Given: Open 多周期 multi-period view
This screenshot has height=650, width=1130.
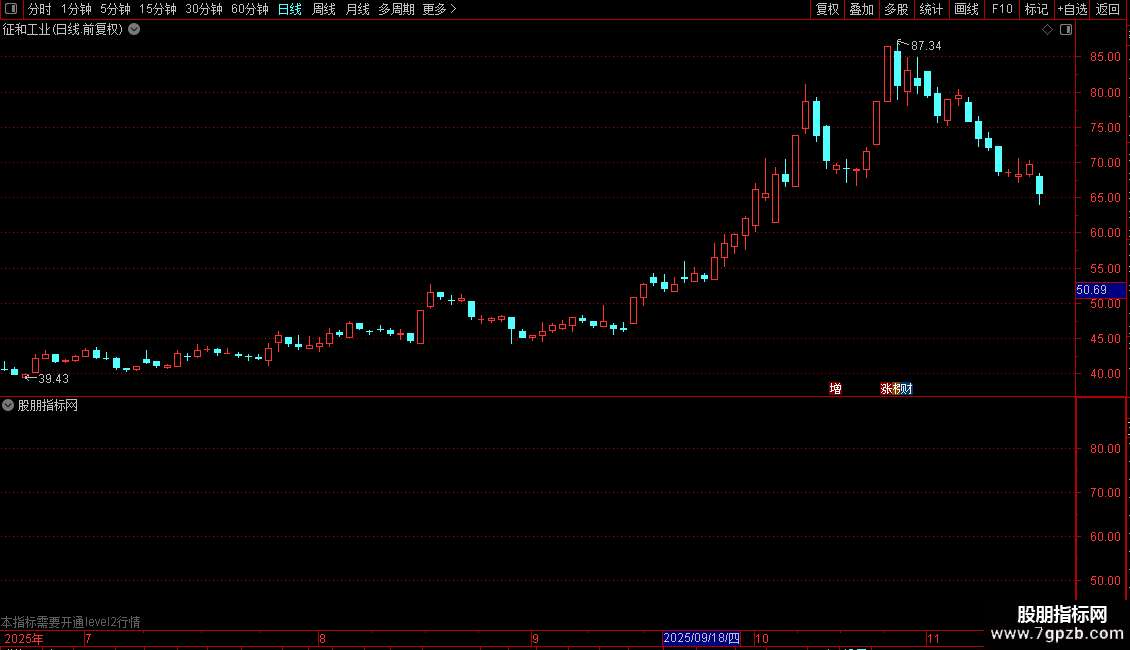Looking at the screenshot, I should (396, 9).
